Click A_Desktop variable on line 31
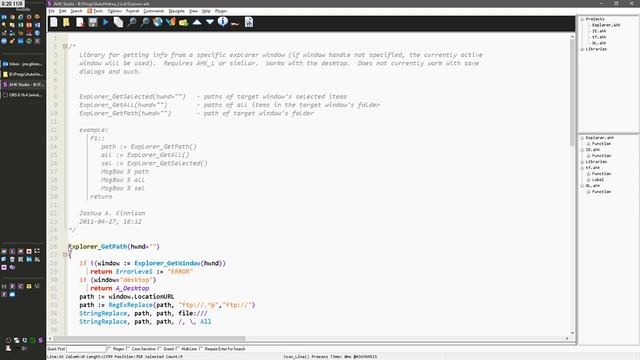This screenshot has height=360, width=640. pyautogui.click(x=132, y=288)
